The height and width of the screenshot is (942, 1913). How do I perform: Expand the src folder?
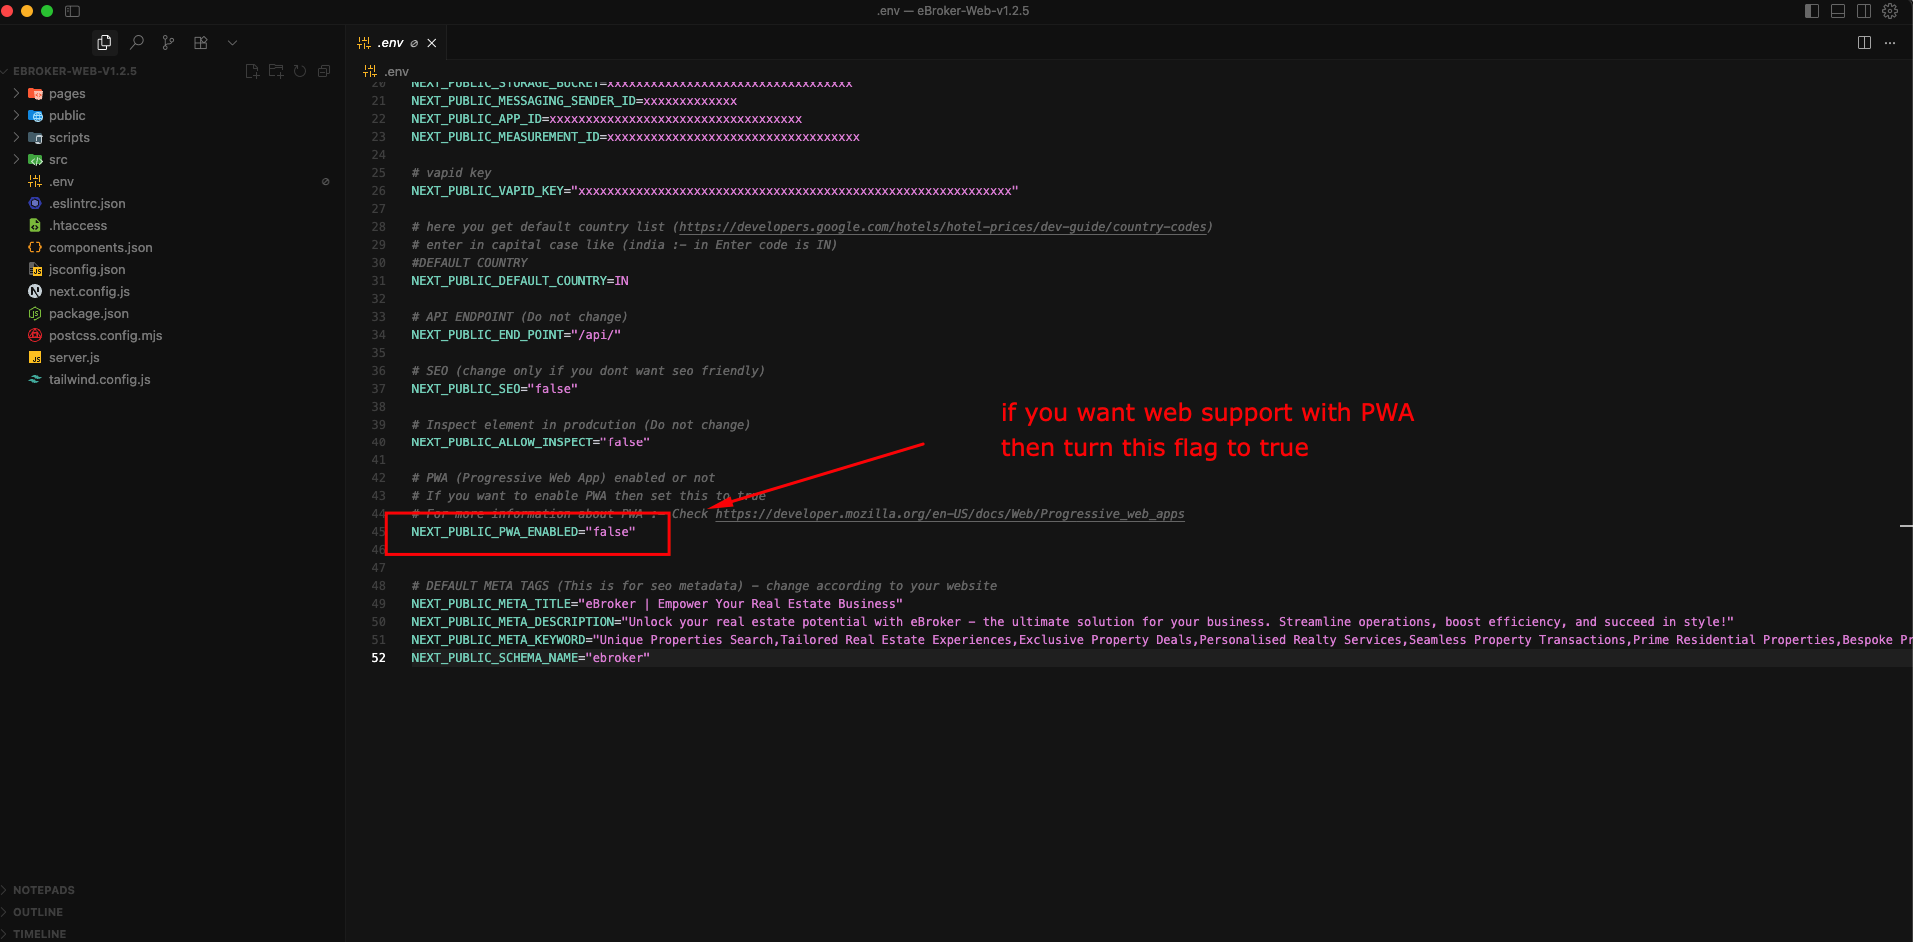tap(16, 159)
